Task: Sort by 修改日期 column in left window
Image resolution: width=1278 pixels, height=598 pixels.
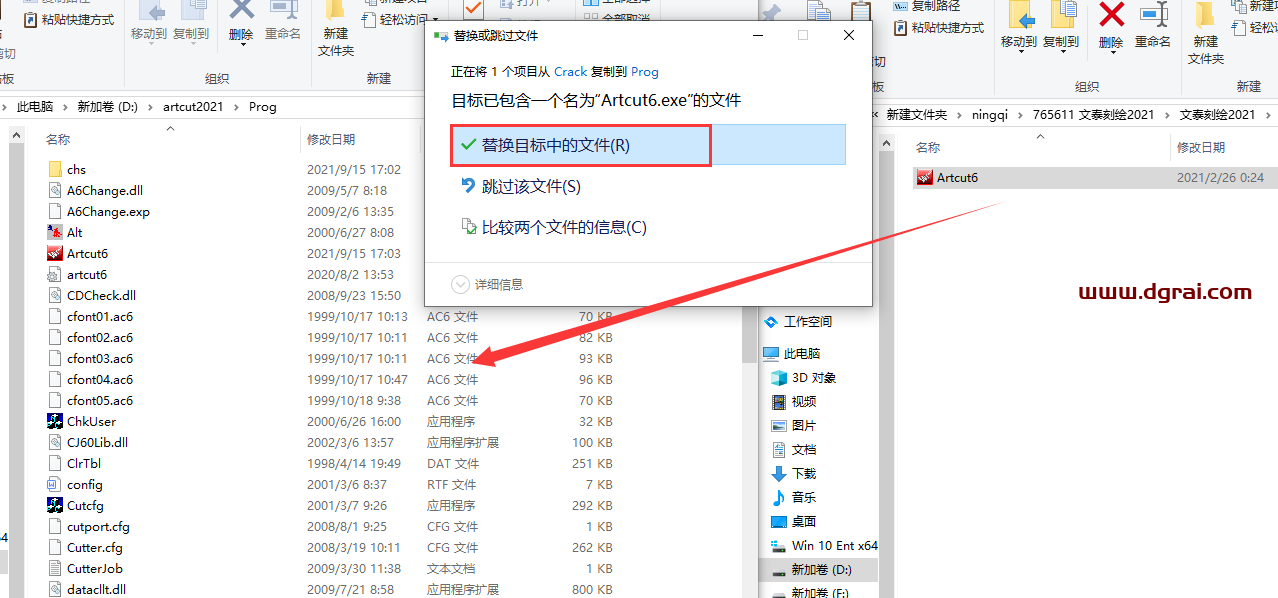Action: 331,139
